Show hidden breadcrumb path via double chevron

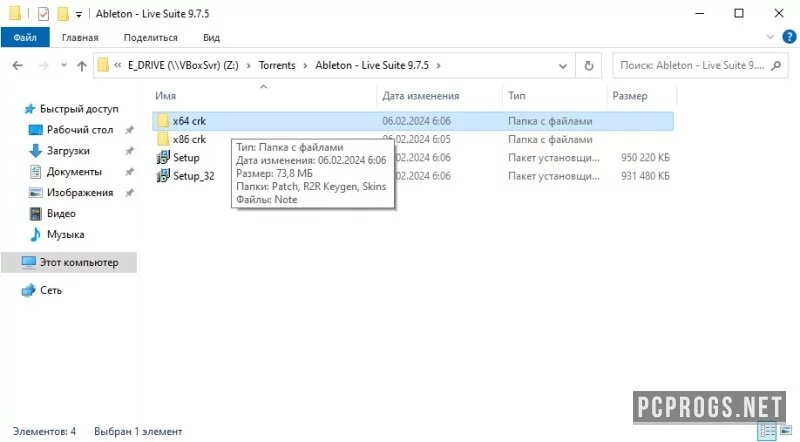click(118, 65)
